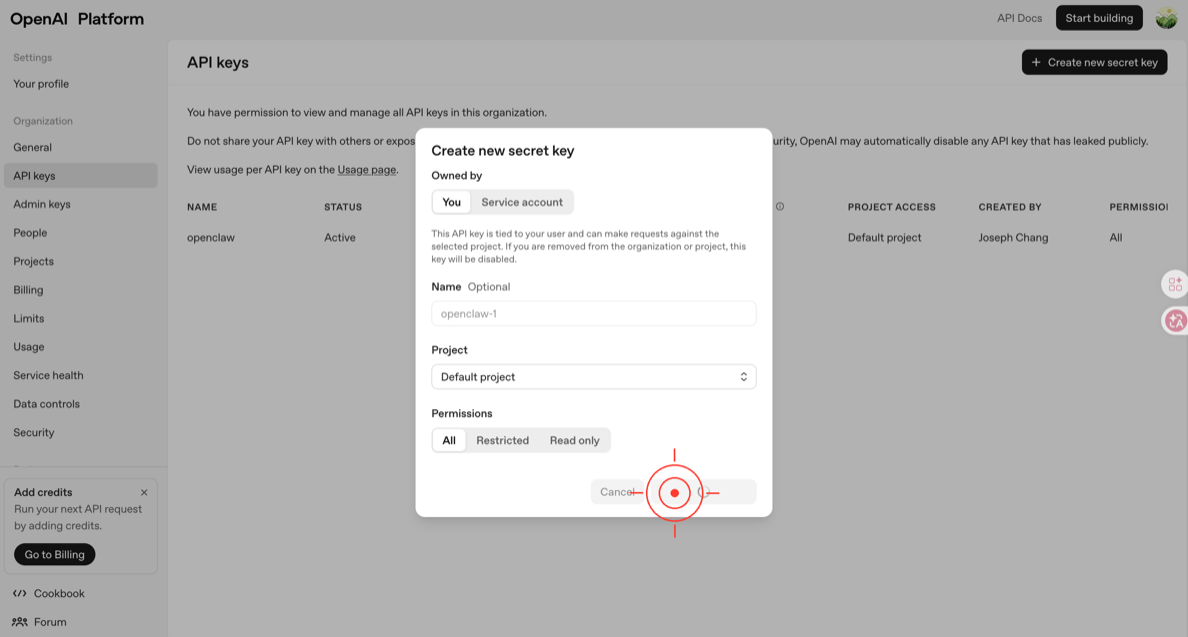The image size is (1188, 637).
Task: Click the key Name input field
Action: point(593,314)
